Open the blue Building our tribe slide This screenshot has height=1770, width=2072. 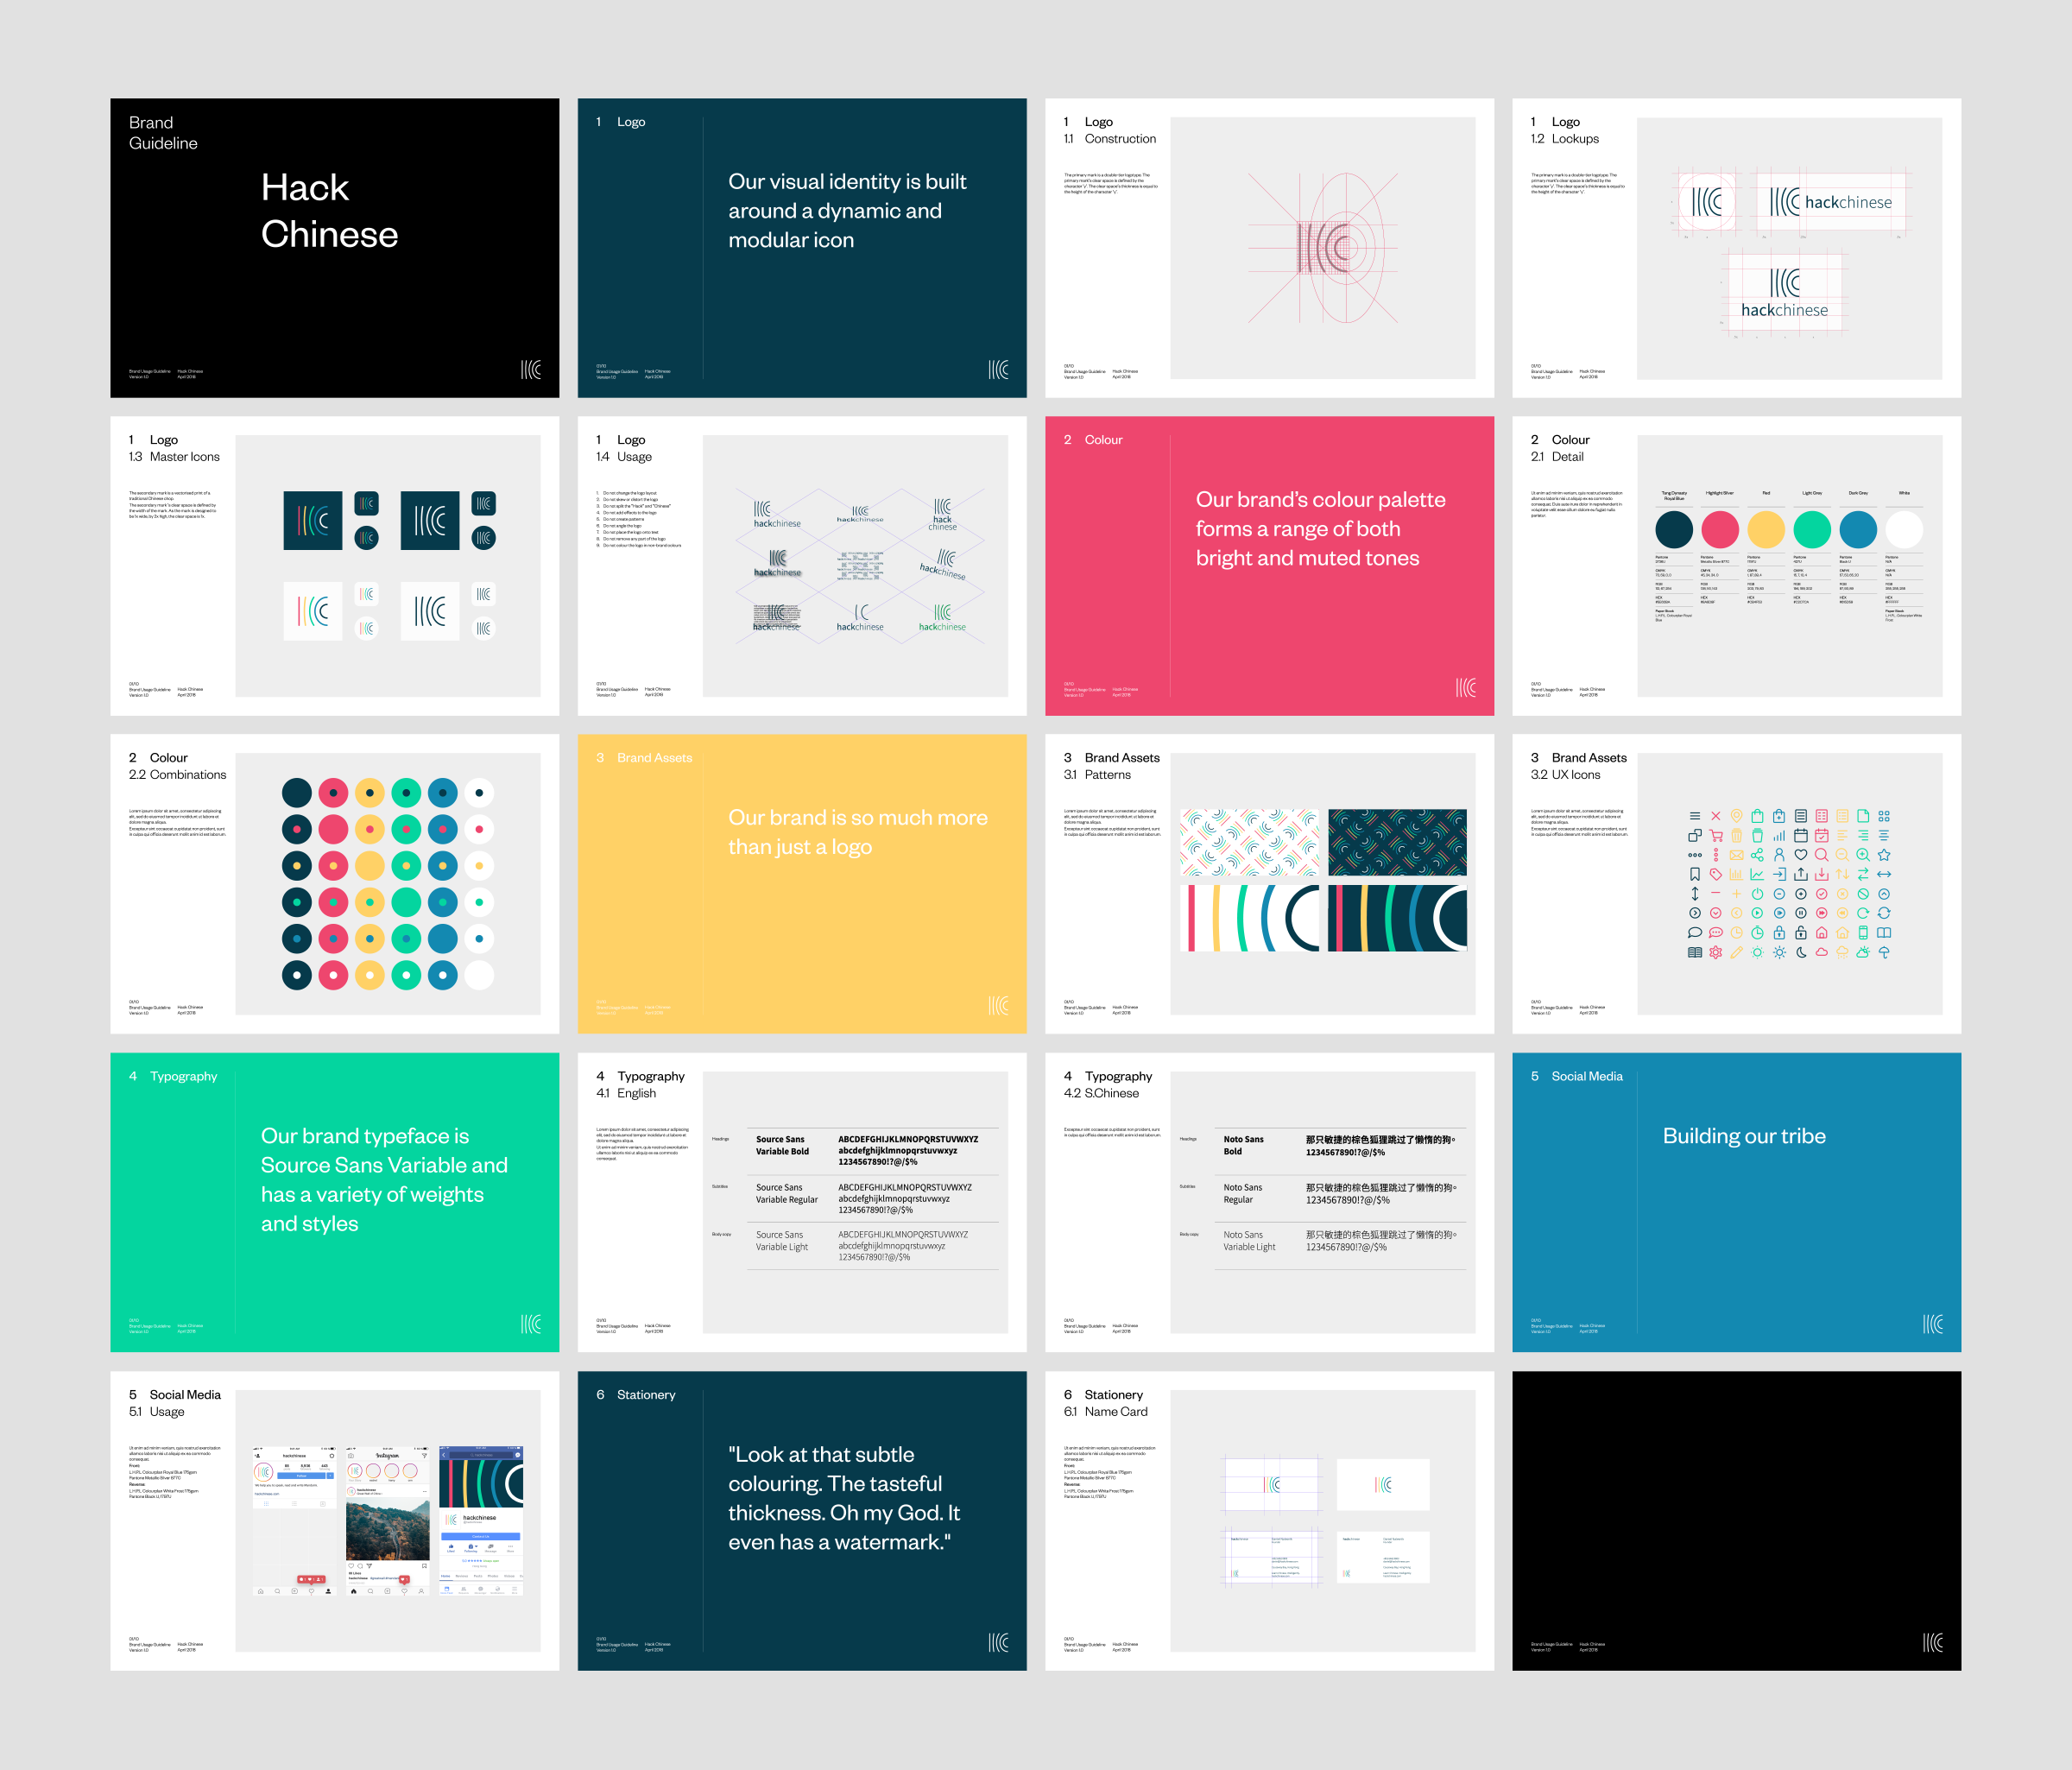point(1736,1202)
